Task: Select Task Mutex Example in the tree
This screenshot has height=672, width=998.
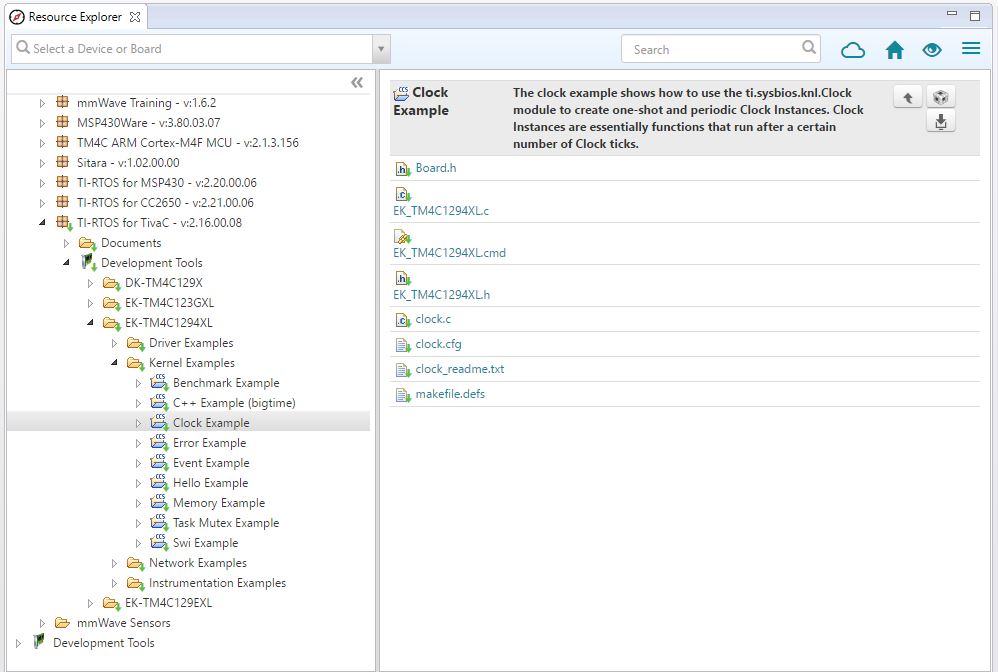Action: click(x=226, y=522)
